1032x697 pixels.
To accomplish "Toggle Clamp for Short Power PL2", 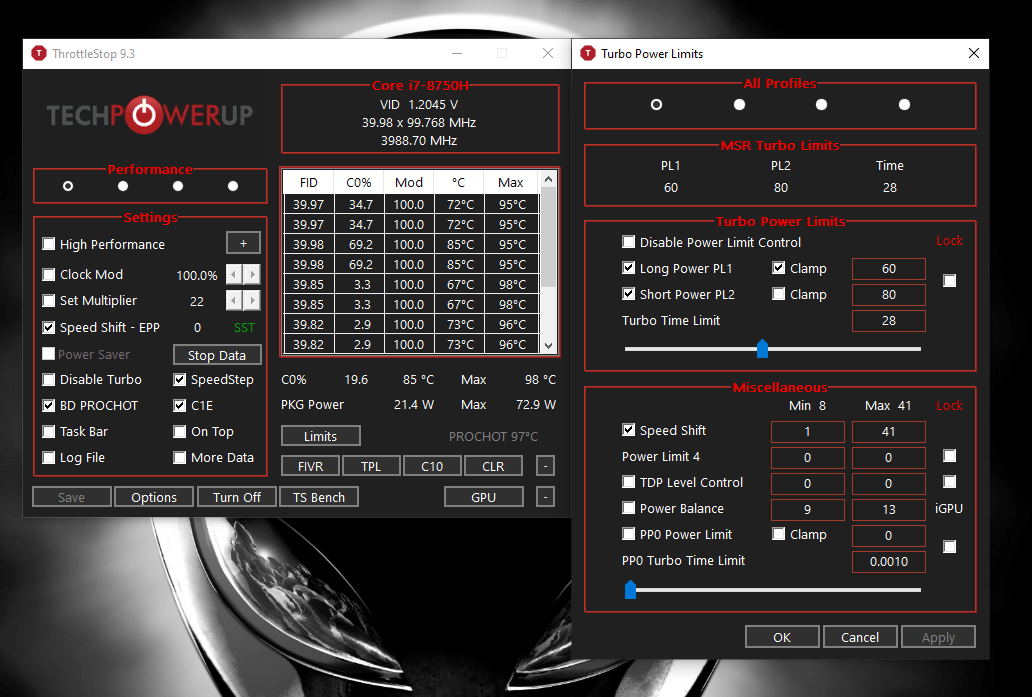I will click(x=778, y=294).
